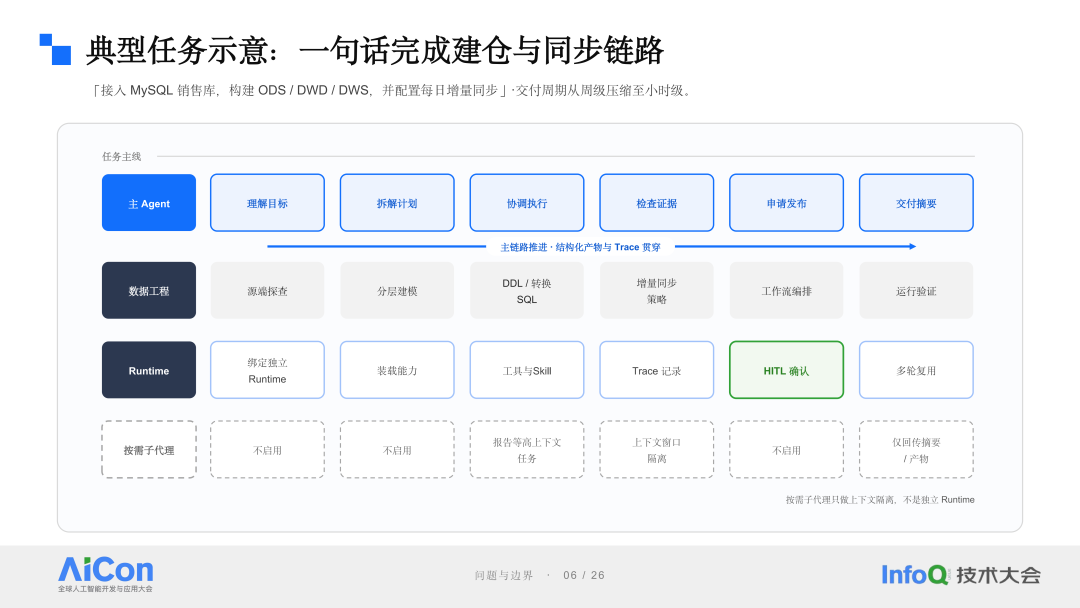
Task: Click the 协调执行 step box
Action: point(527,202)
